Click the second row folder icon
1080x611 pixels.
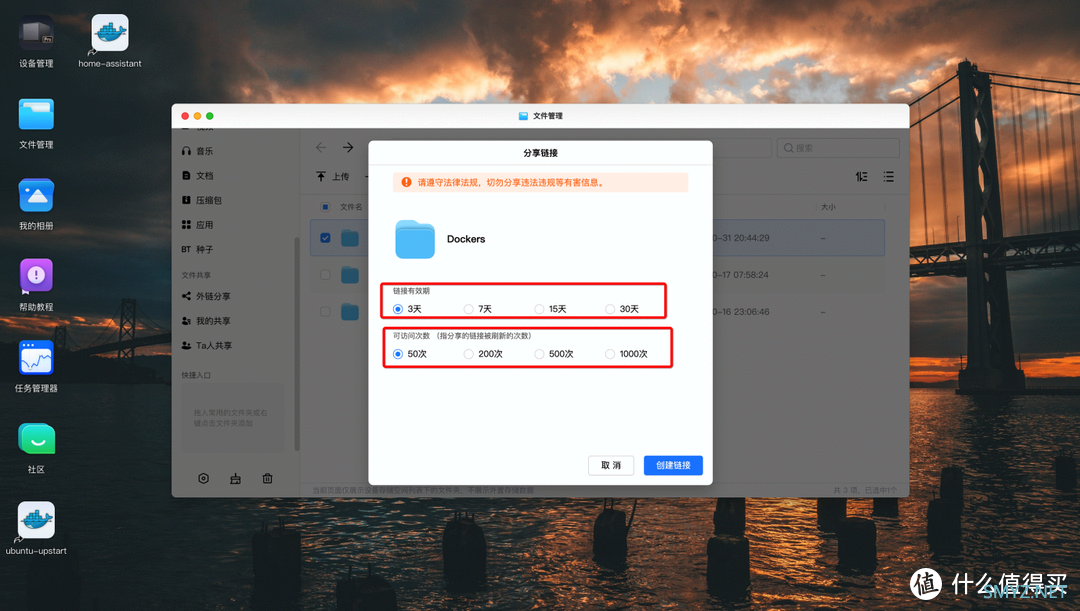click(350, 275)
